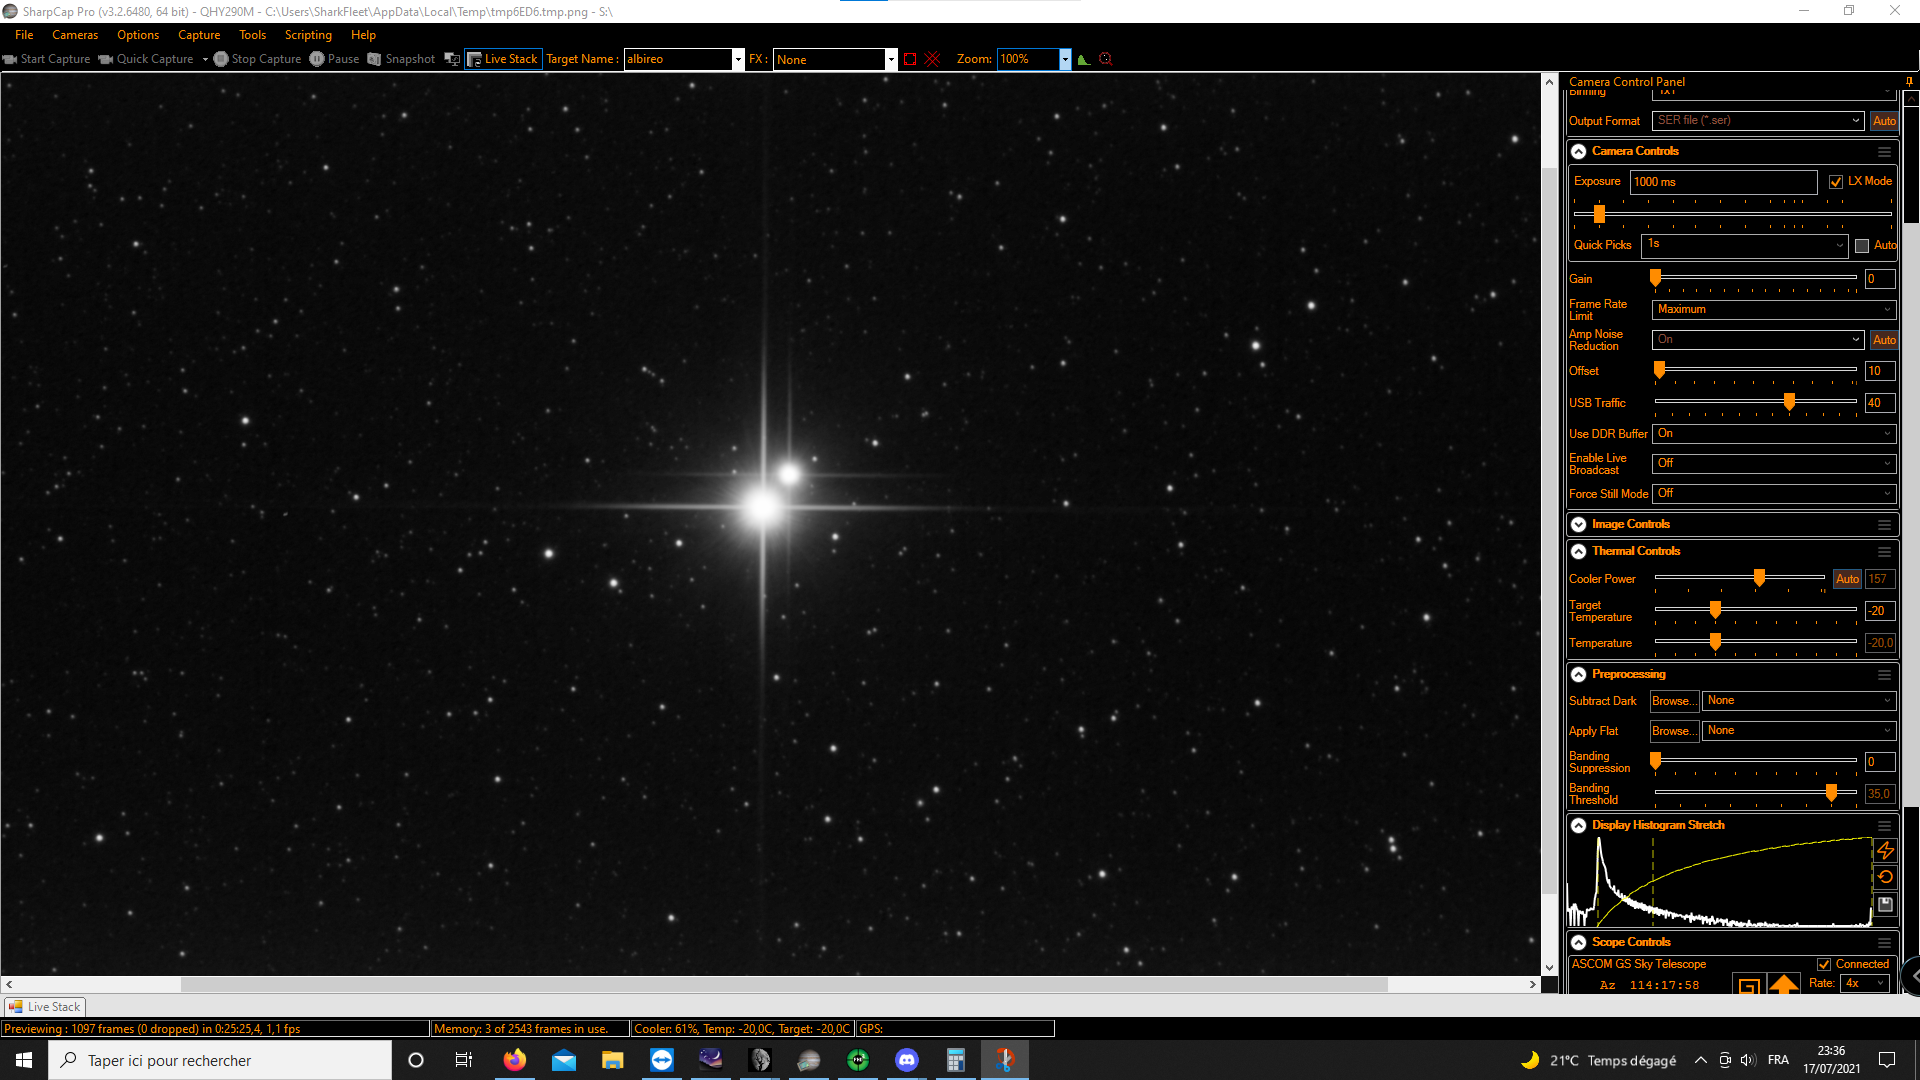The height and width of the screenshot is (1080, 1920).
Task: Click the monitor icon next to Snapshot
Action: click(452, 59)
